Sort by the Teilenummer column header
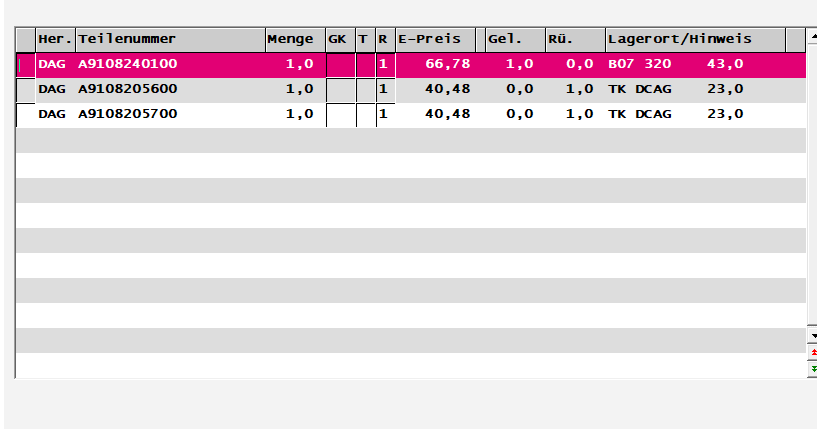 170,39
